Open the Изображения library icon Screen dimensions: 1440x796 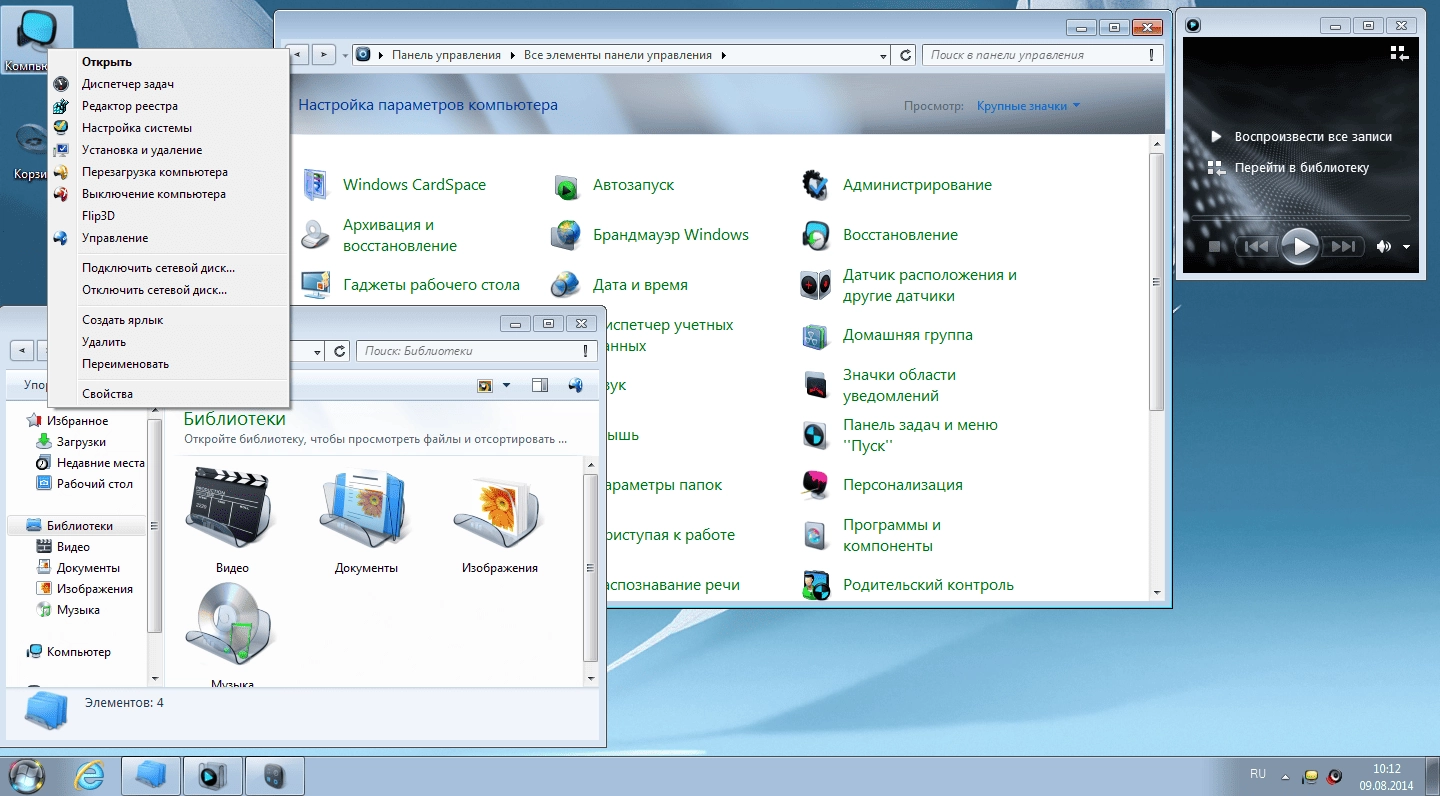coord(500,510)
